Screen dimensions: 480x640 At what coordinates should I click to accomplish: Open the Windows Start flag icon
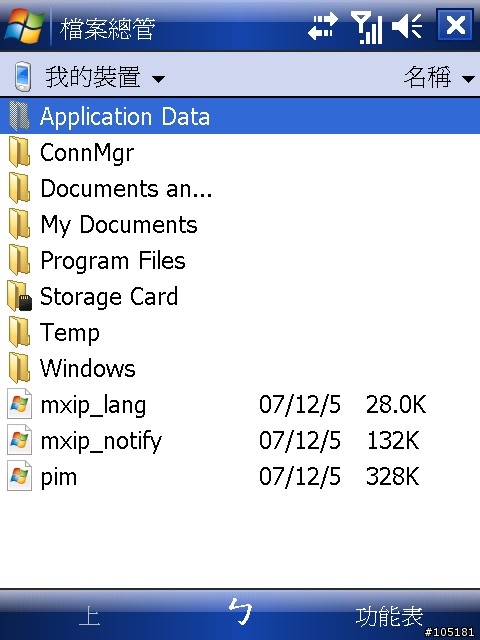pos(24,26)
